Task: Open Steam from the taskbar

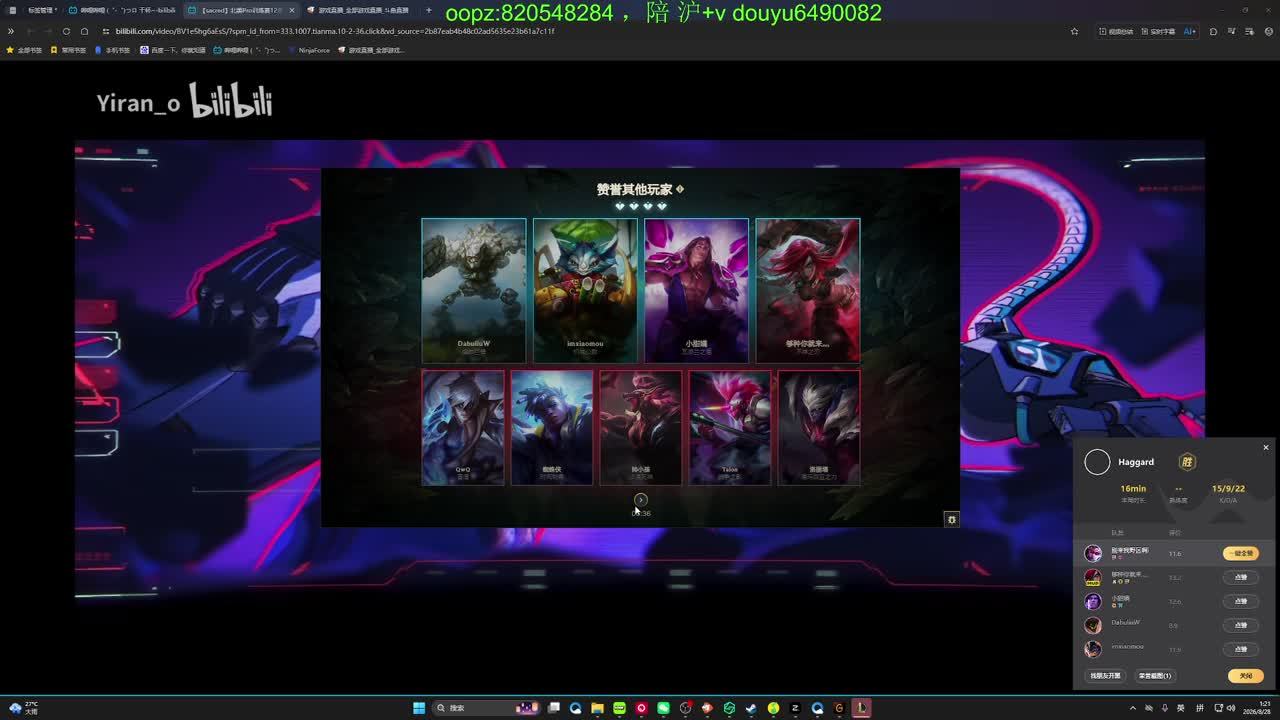Action: 751,708
